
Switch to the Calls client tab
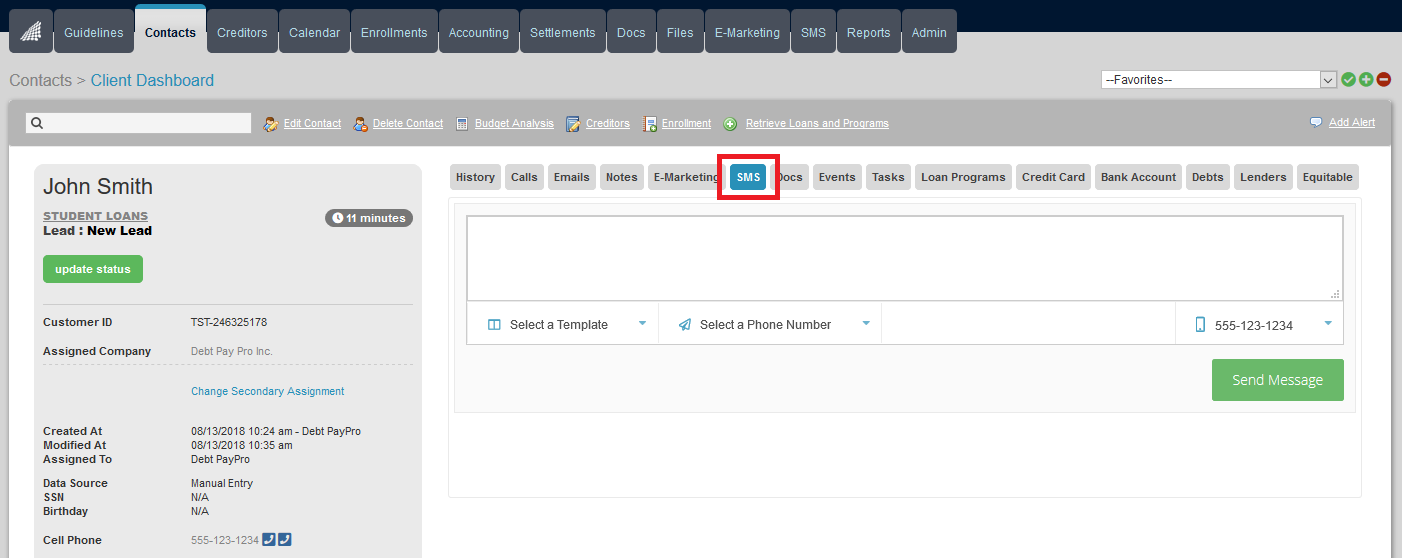(524, 177)
